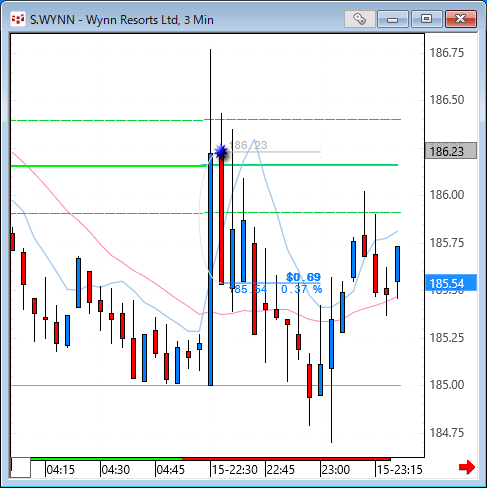Click the 04:15 time axis label
Screen dimensions: 487x488
point(60,470)
